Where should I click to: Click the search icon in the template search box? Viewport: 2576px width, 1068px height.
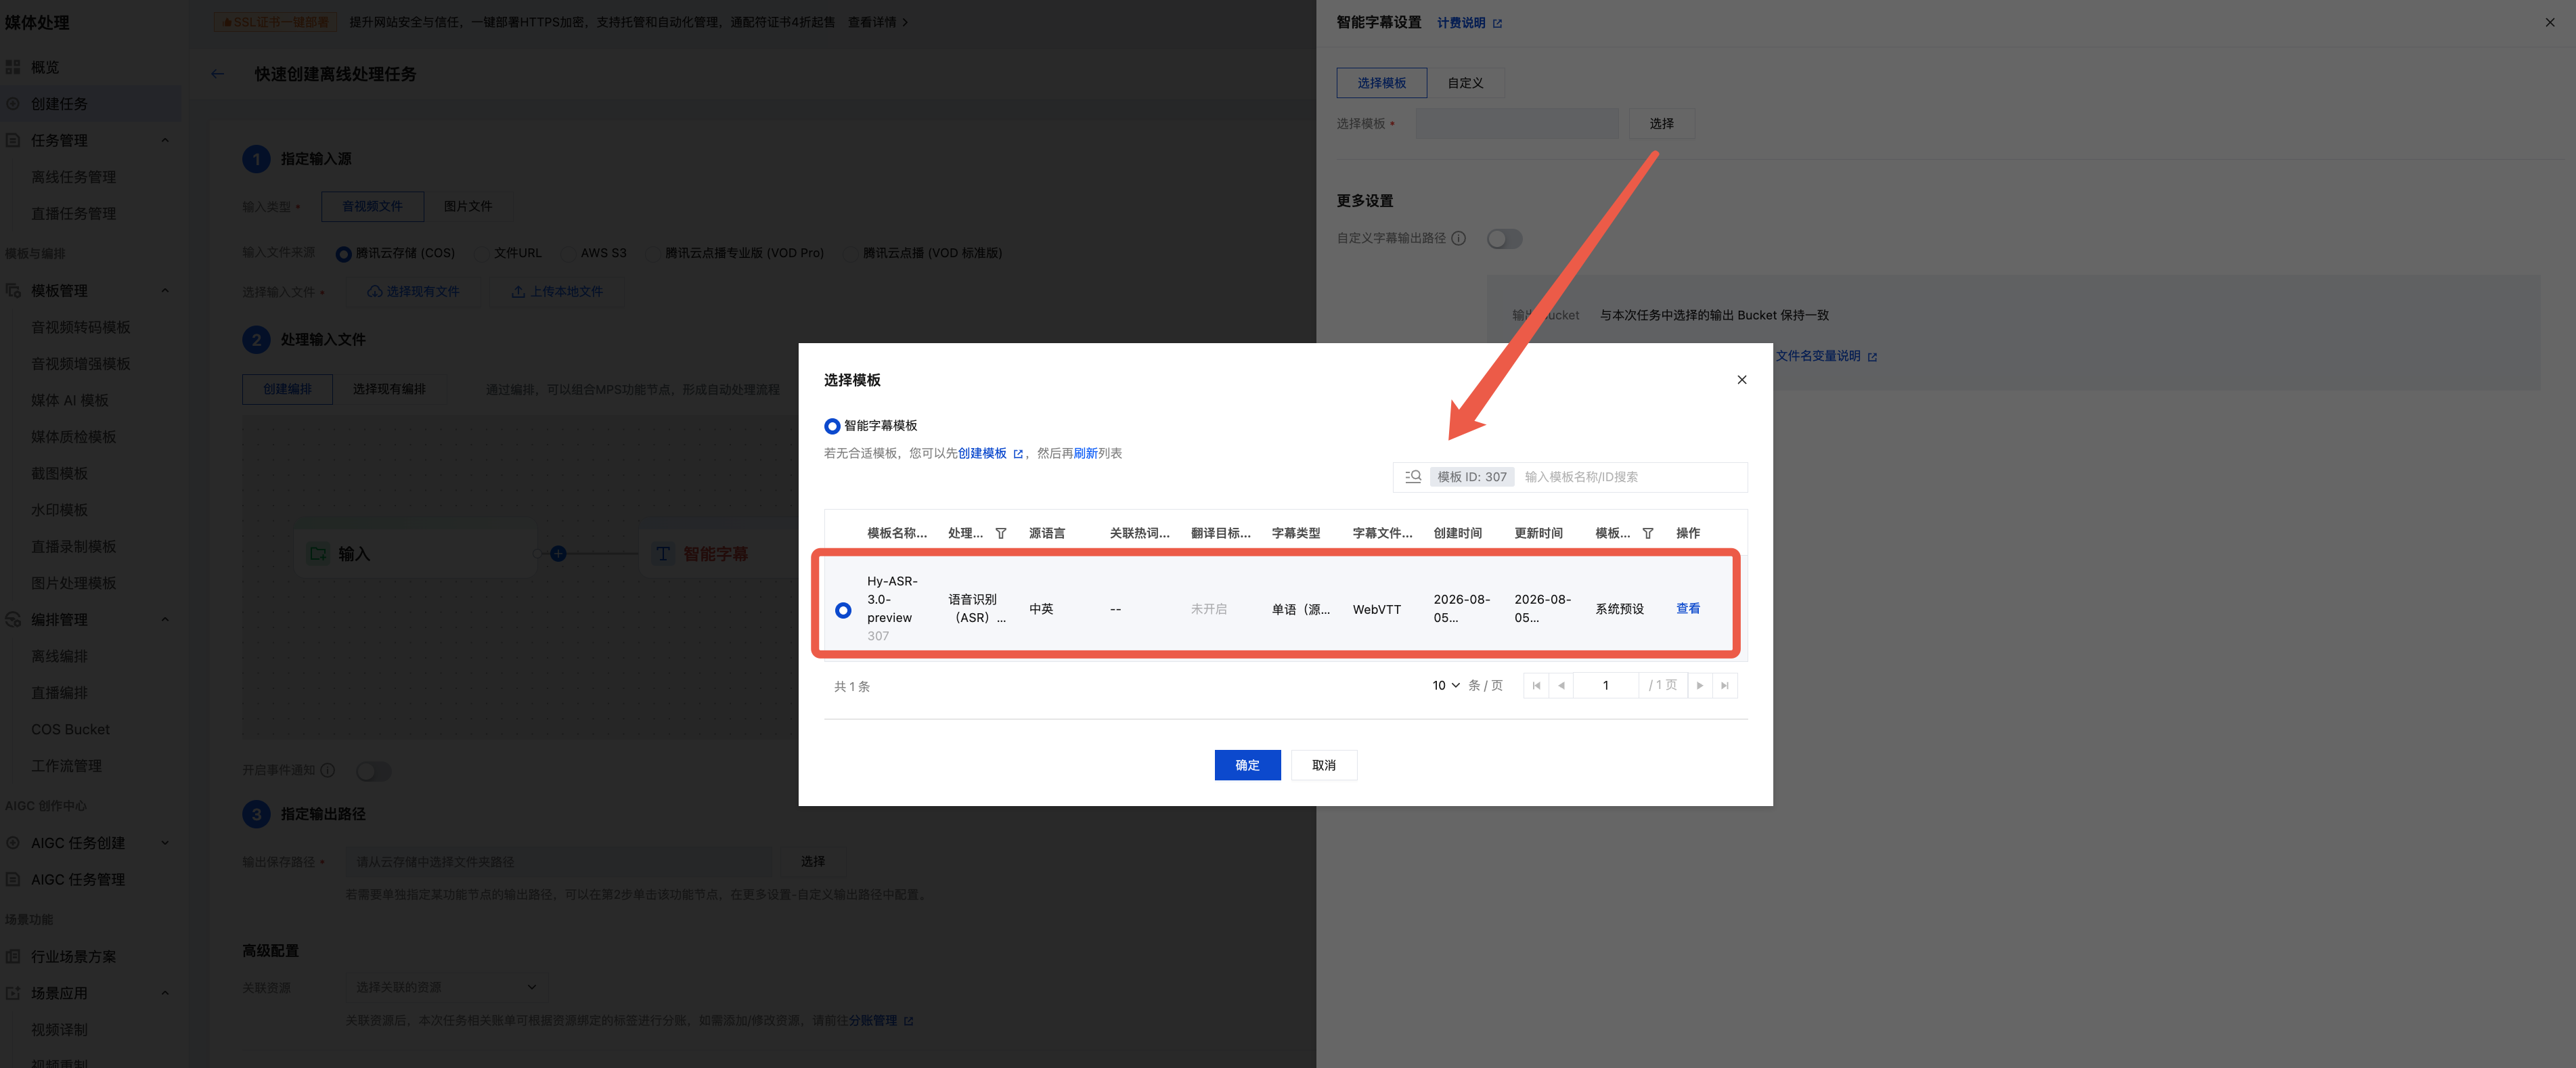click(x=1413, y=477)
